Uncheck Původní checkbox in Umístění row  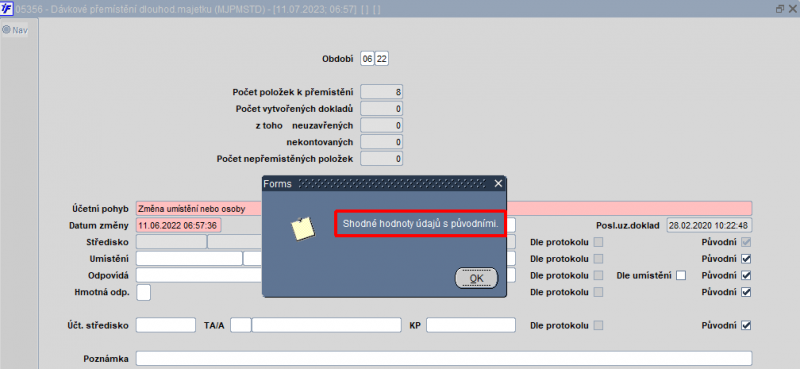[746, 259]
